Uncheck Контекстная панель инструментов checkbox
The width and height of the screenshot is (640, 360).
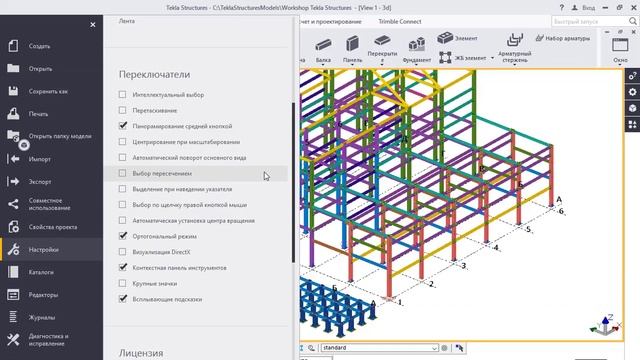(122, 267)
